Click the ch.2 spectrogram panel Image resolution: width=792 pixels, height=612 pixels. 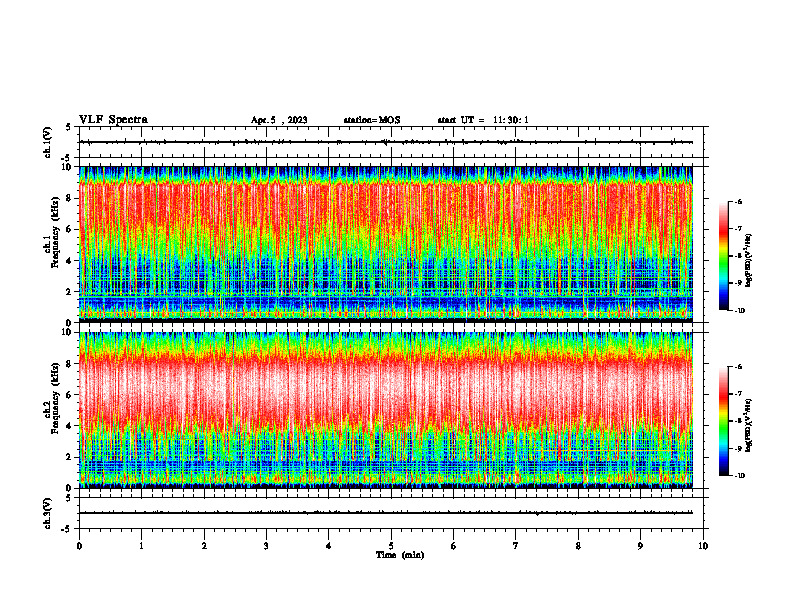[x=386, y=410]
